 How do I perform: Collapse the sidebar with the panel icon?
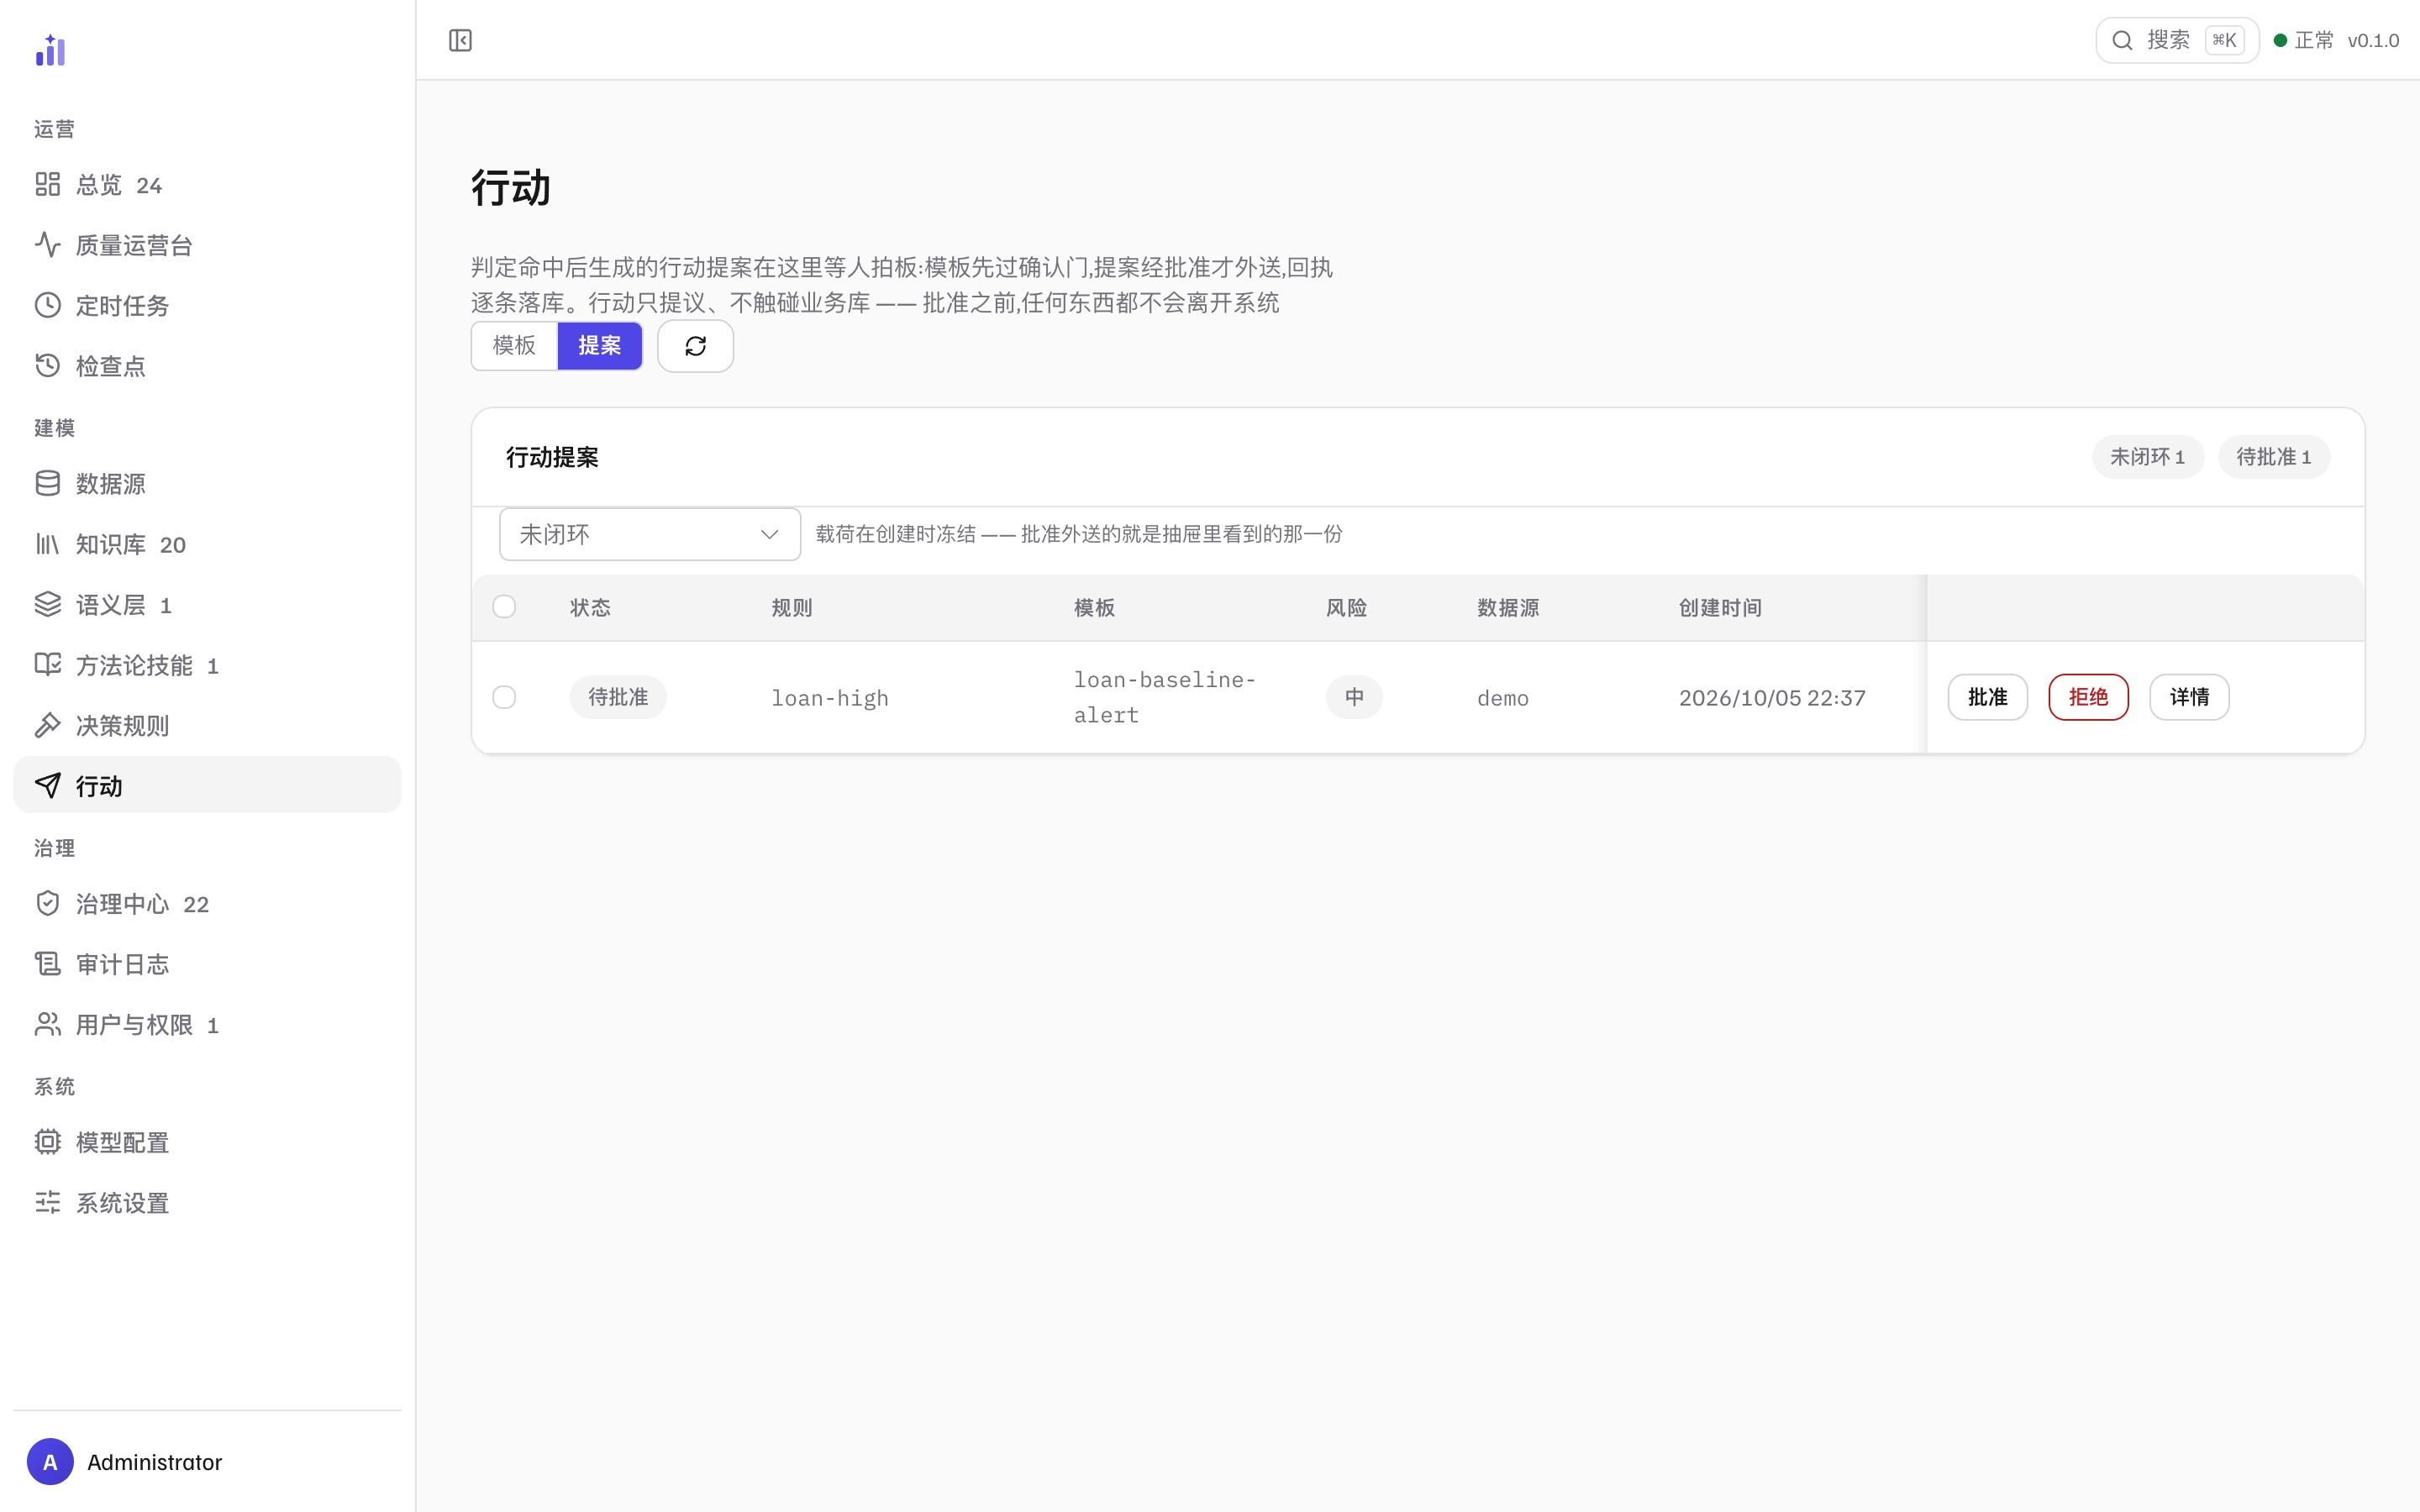[x=460, y=40]
